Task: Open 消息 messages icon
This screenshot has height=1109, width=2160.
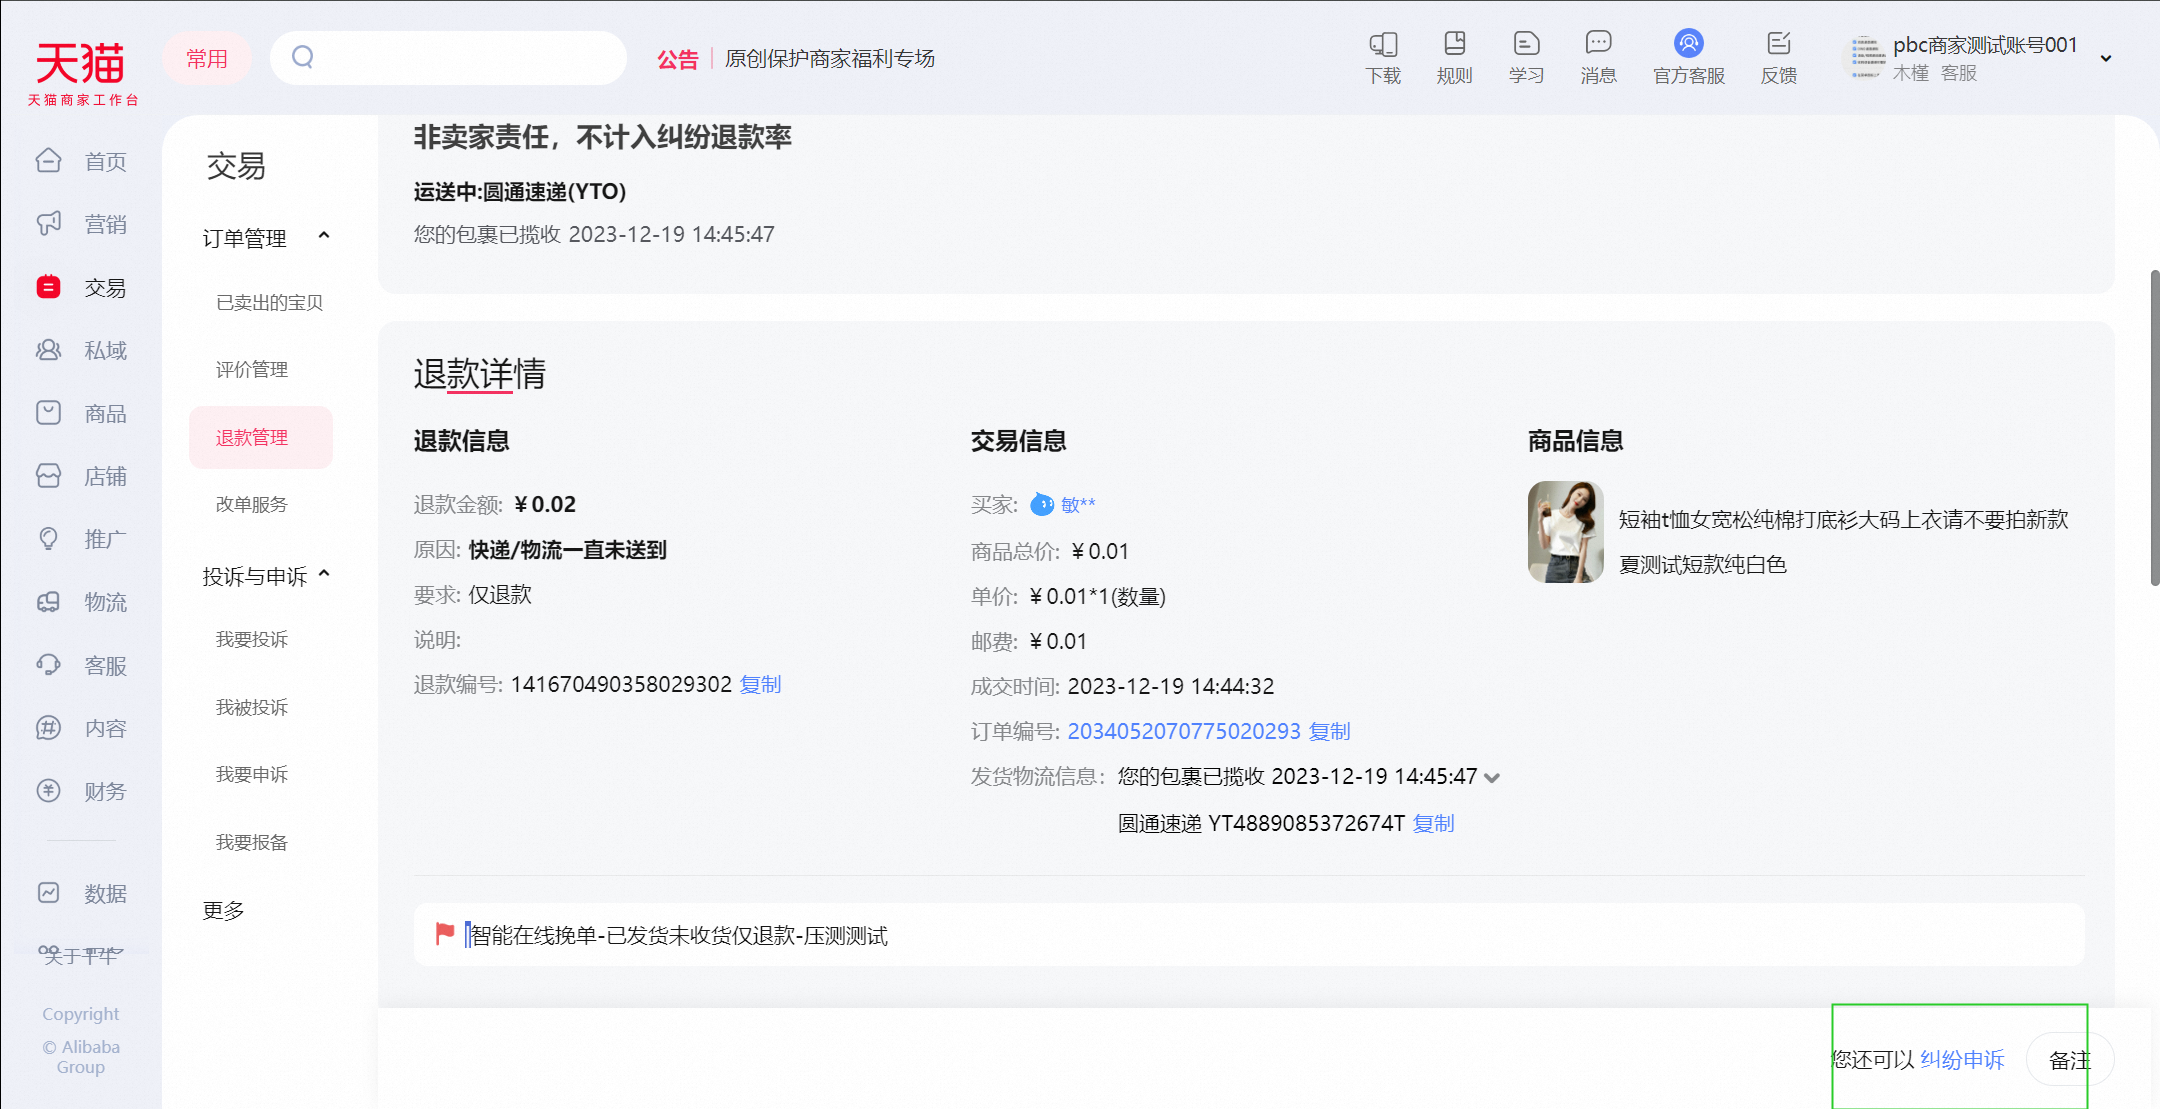Action: pyautogui.click(x=1598, y=43)
